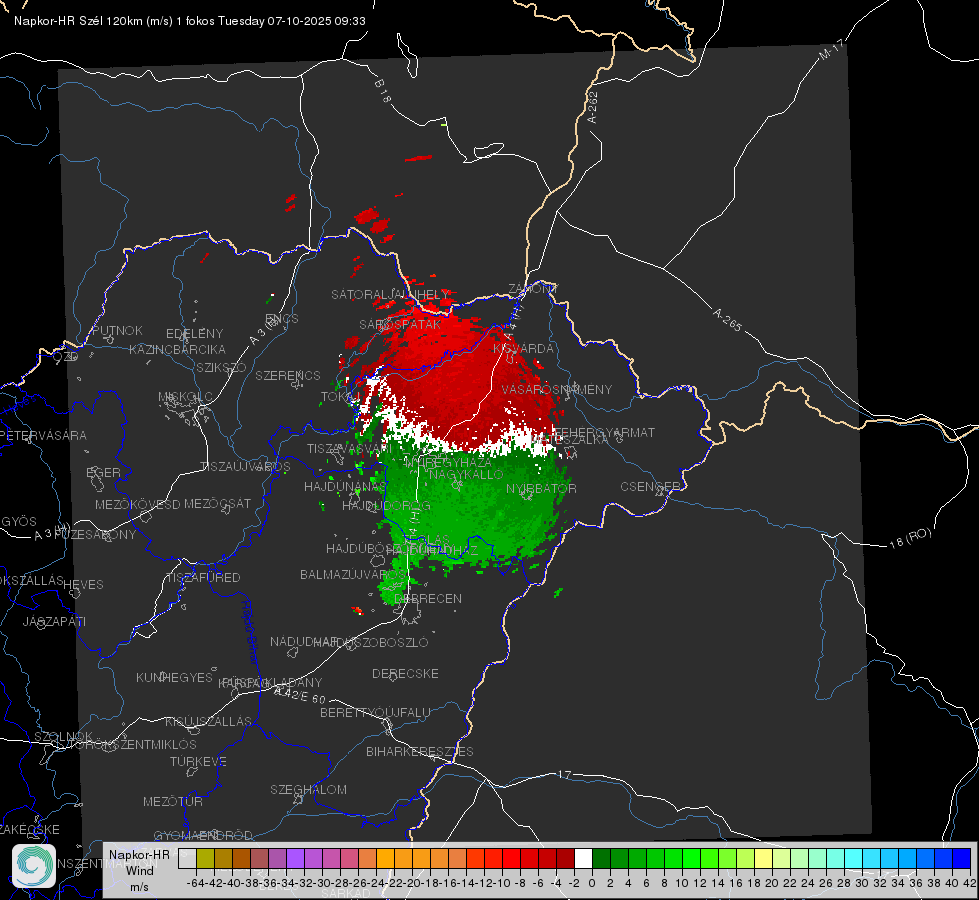Click the EGER city label
Image resolution: width=979 pixels, height=900 pixels.
pyautogui.click(x=104, y=472)
